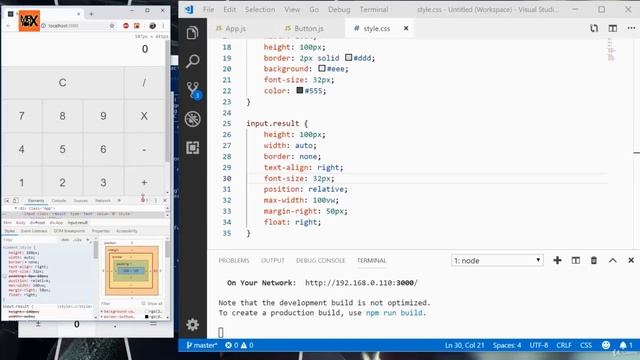640x360 pixels.
Task: Close the style.css editor tab
Action: (x=406, y=28)
